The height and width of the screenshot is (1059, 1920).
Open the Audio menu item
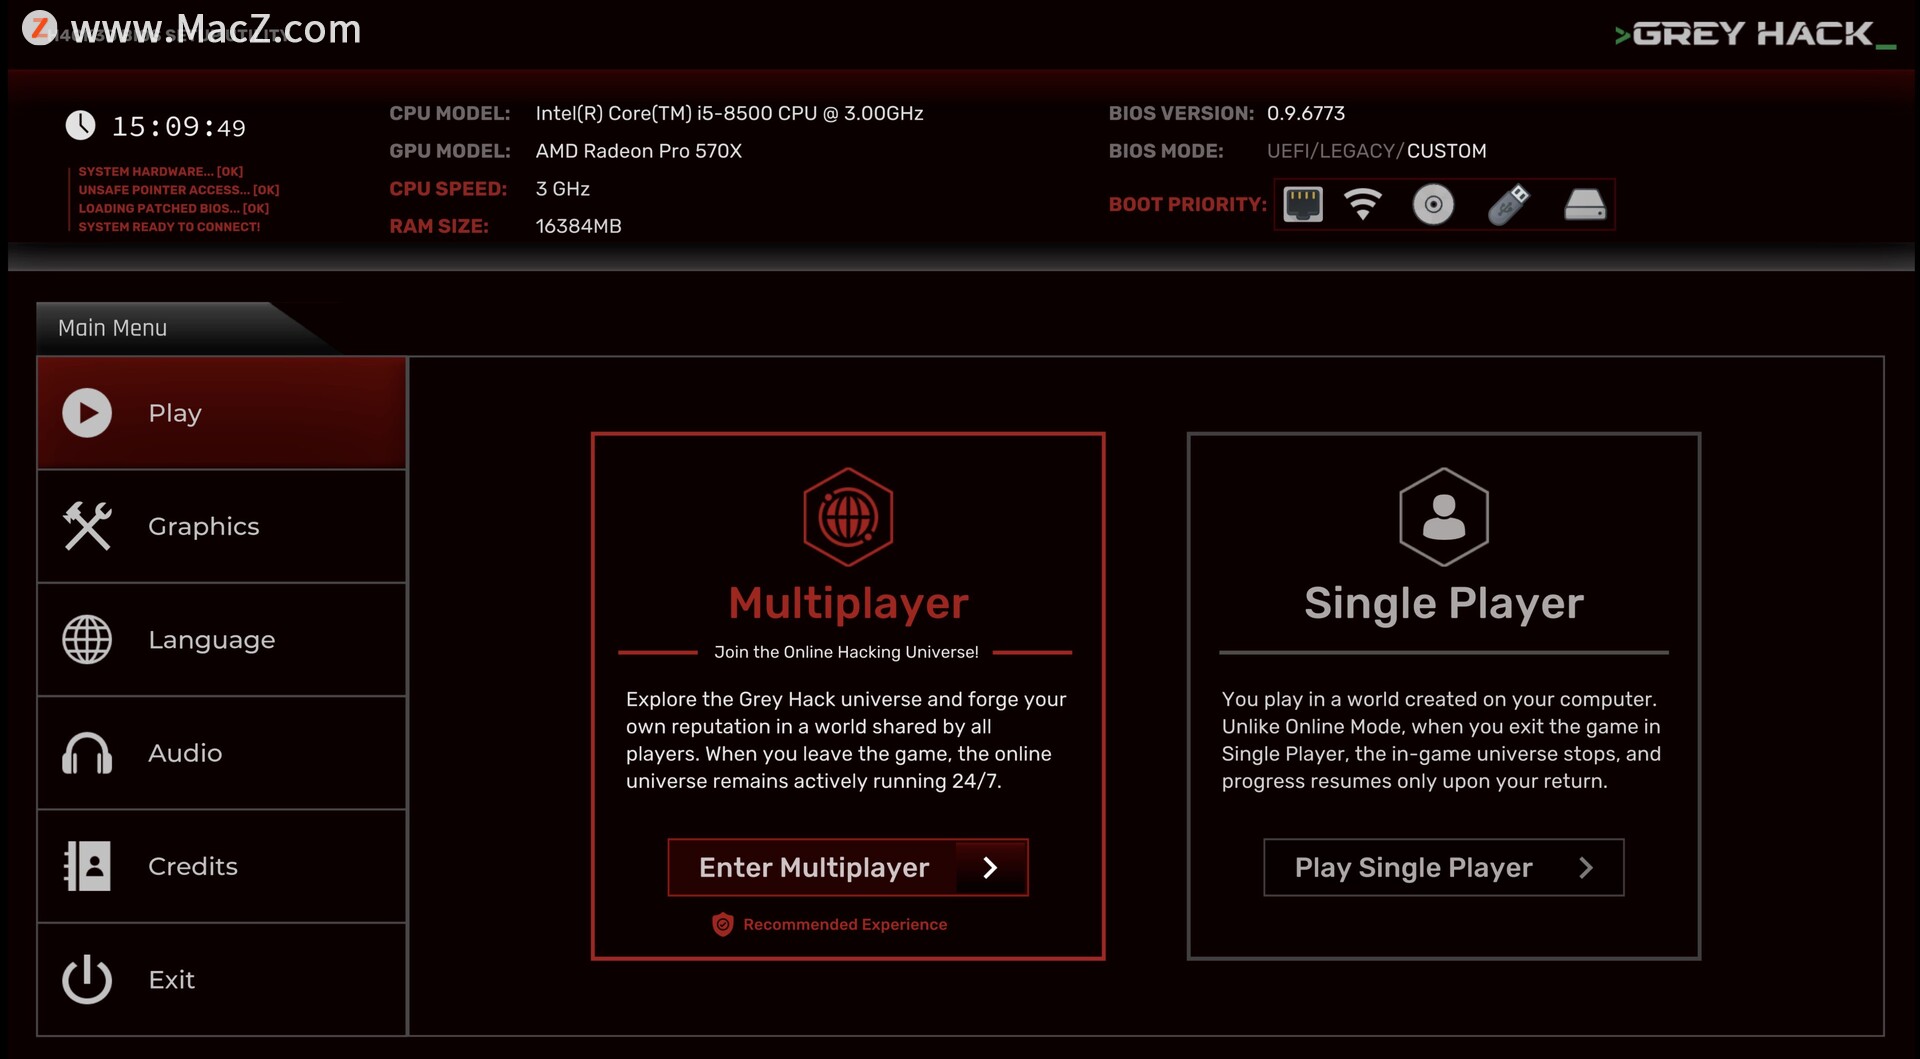[x=222, y=753]
